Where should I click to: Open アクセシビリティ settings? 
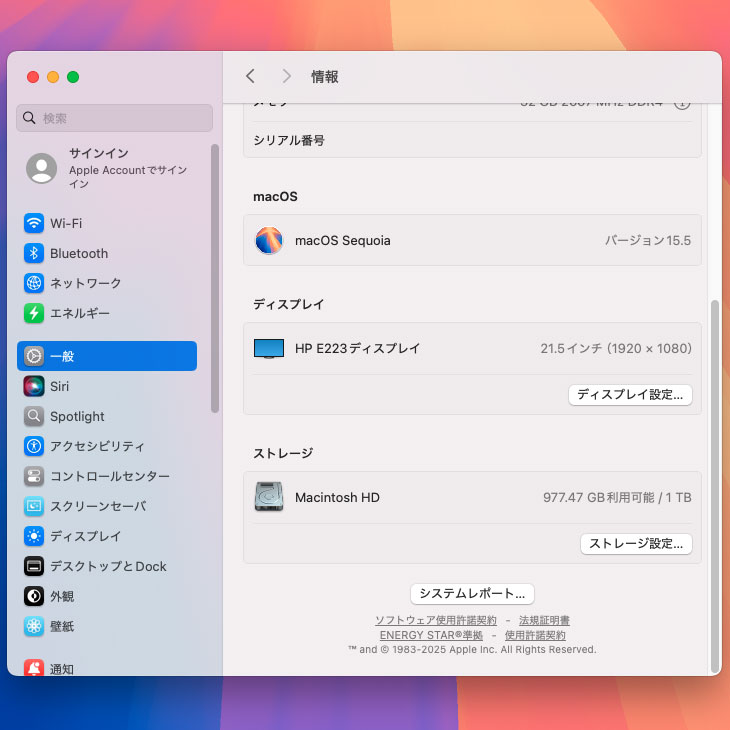(x=107, y=446)
